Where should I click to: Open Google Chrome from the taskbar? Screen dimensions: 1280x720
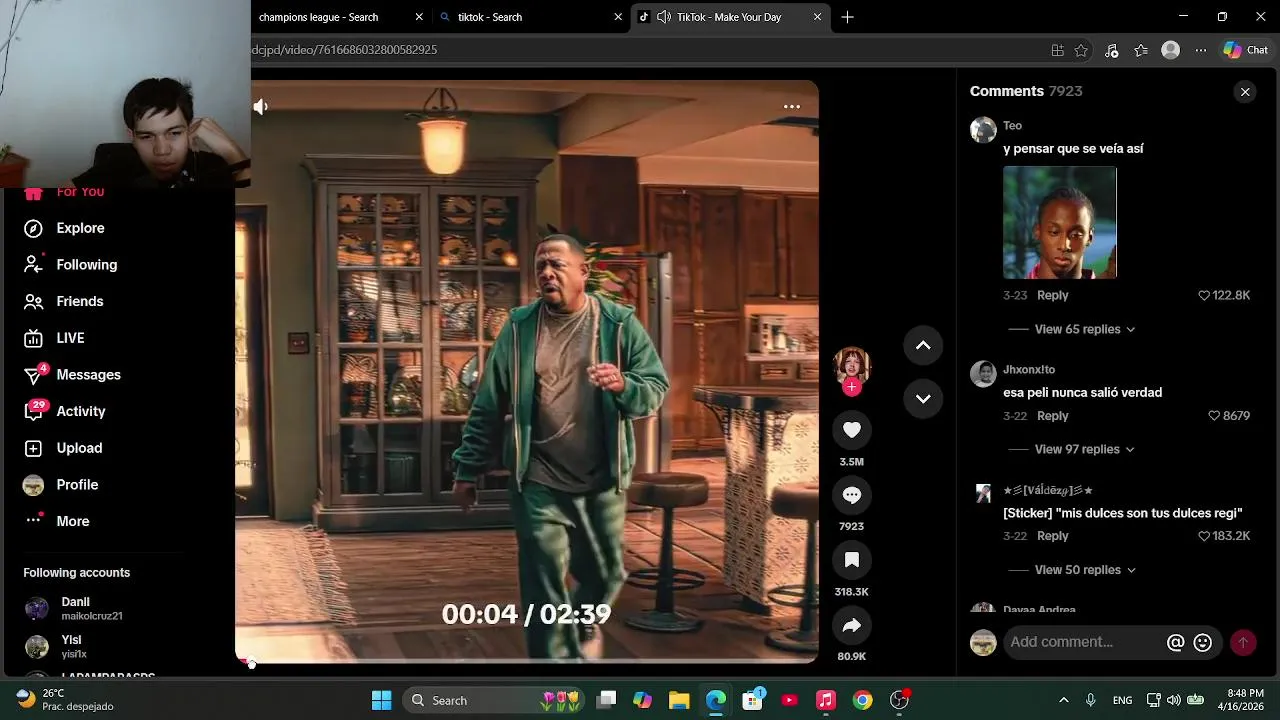click(x=862, y=700)
